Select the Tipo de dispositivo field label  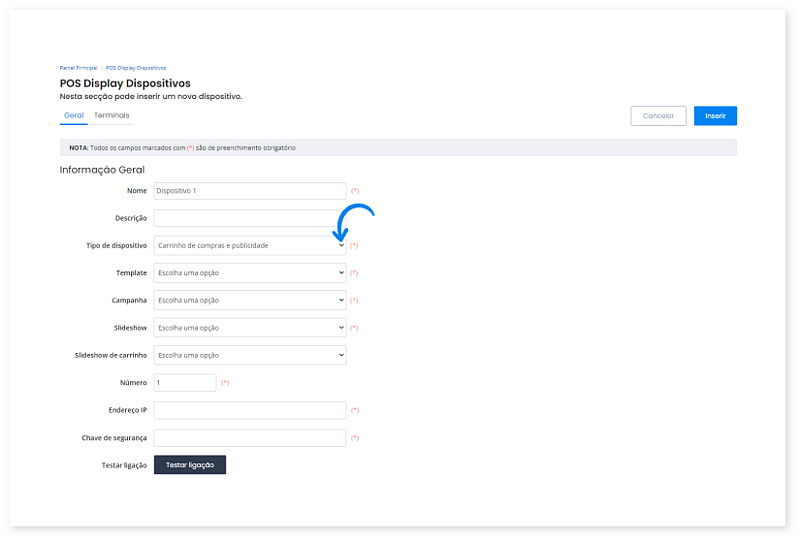point(116,245)
